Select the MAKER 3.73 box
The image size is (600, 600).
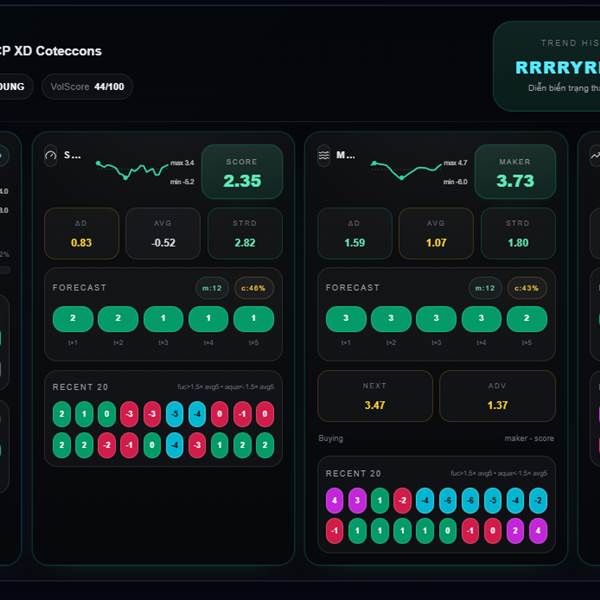pyautogui.click(x=515, y=172)
